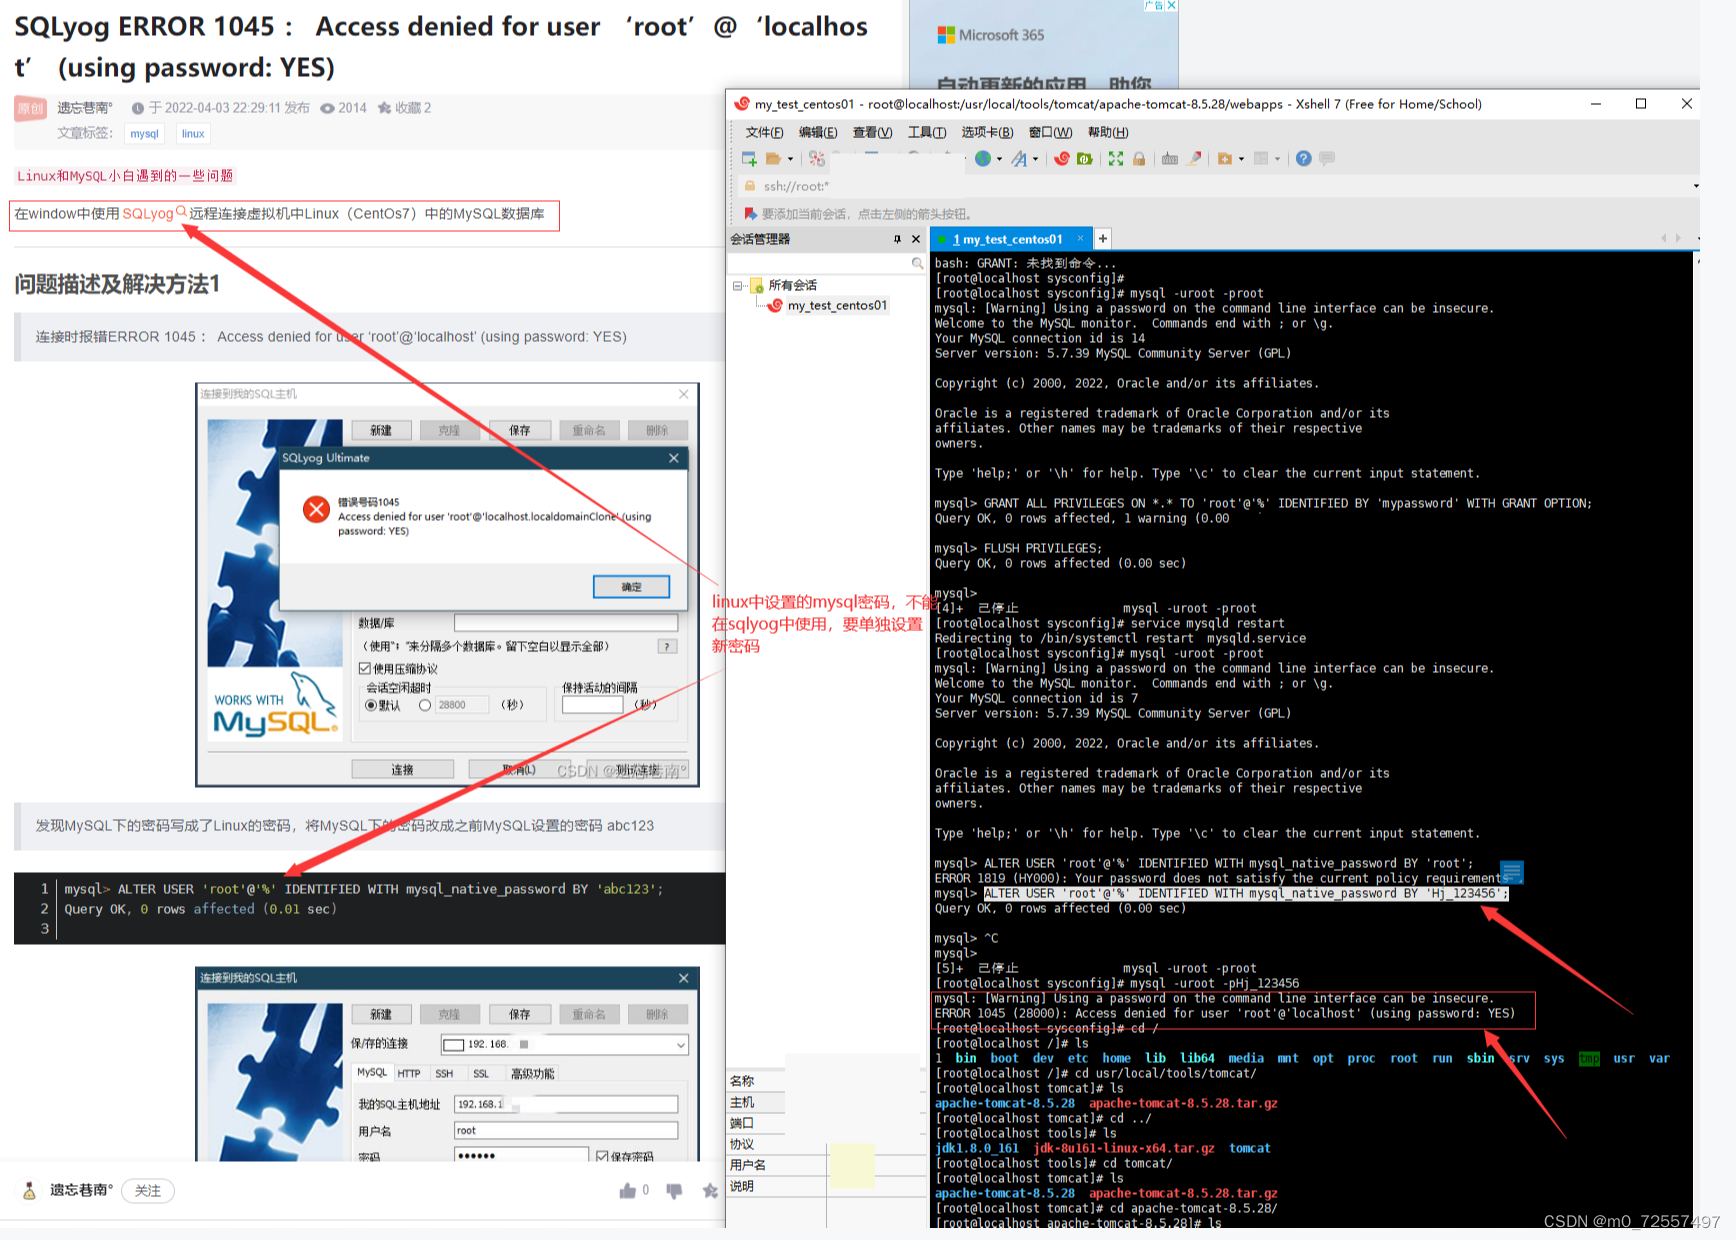Viewport: 1736px width, 1240px height.
Task: Close the session manager panel
Action: point(916,239)
